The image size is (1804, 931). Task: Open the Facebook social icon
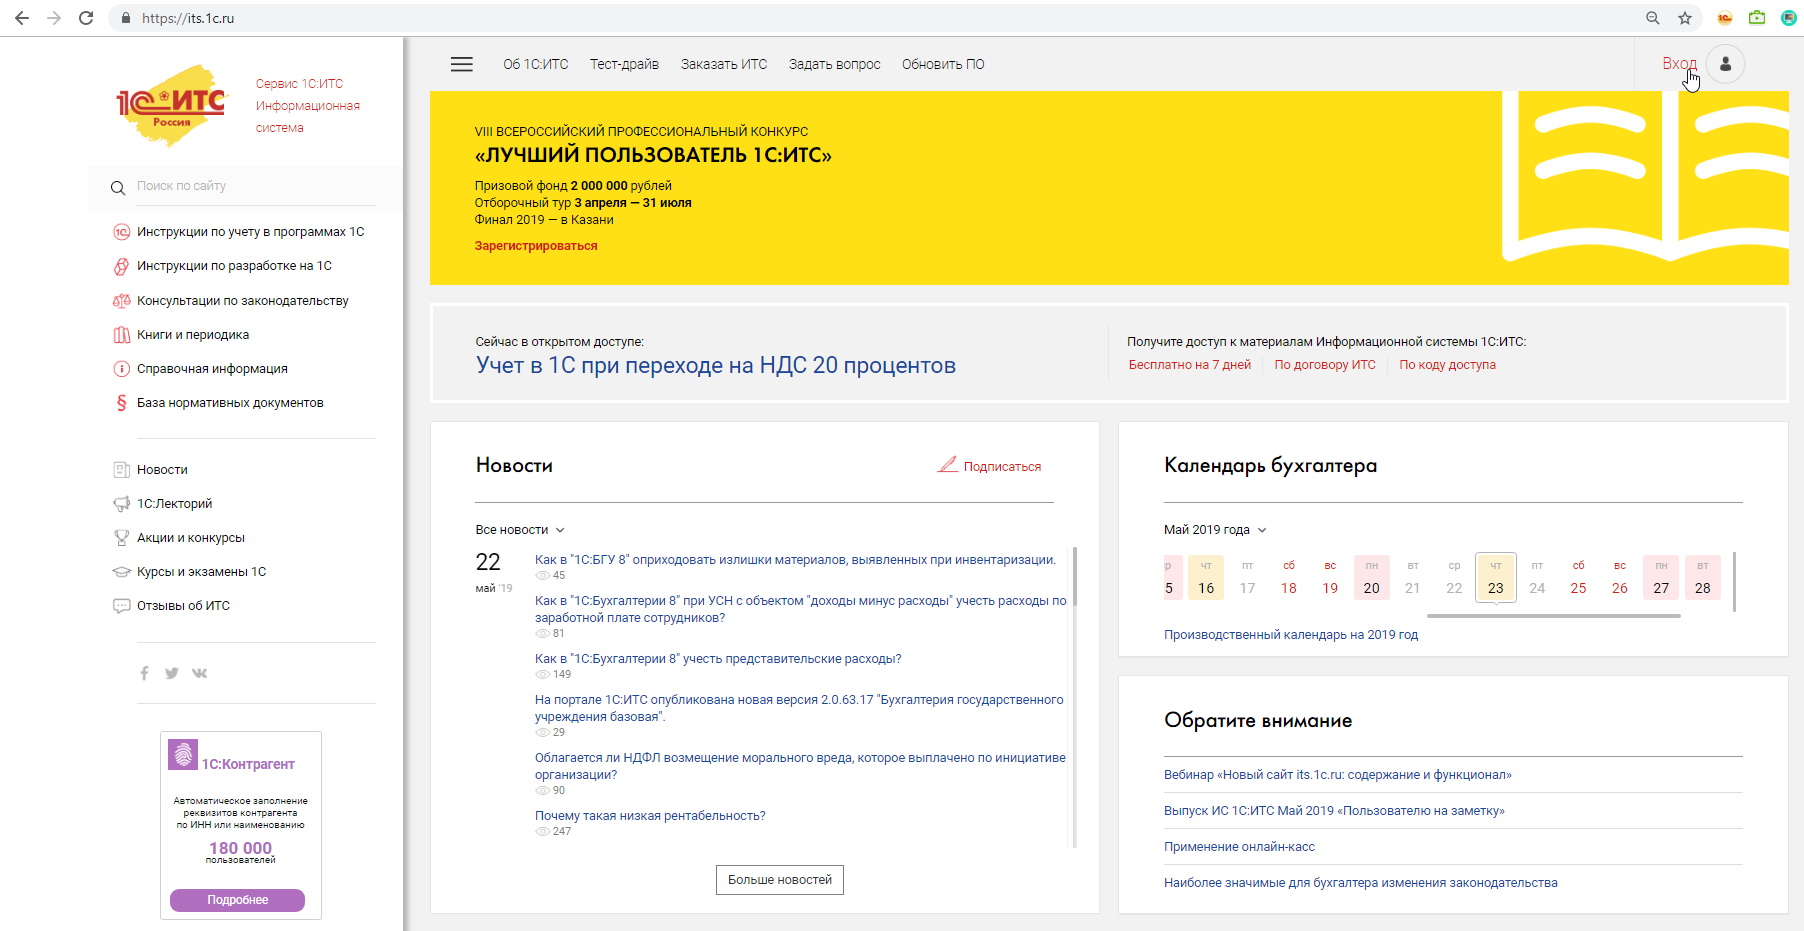coord(144,673)
